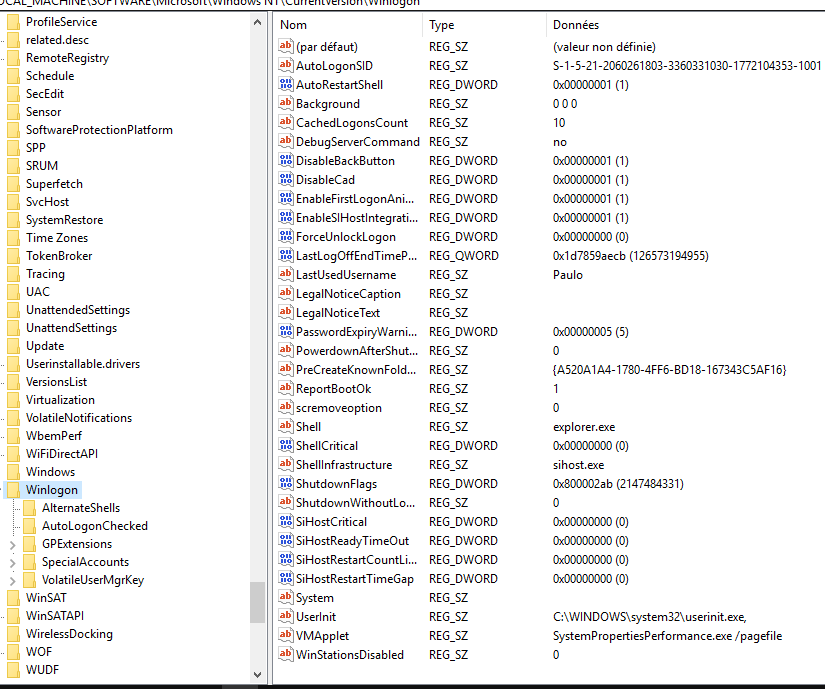Select the VMApplet string icon

tap(286, 635)
